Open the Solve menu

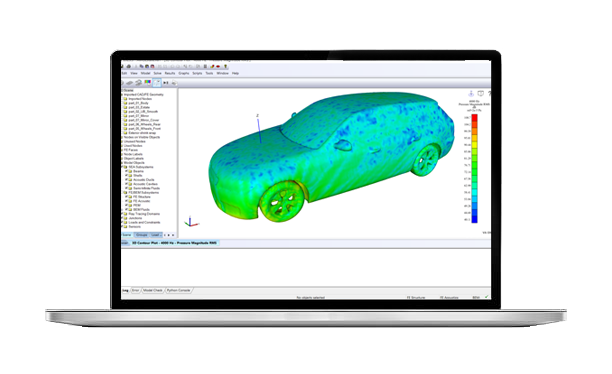tap(158, 73)
